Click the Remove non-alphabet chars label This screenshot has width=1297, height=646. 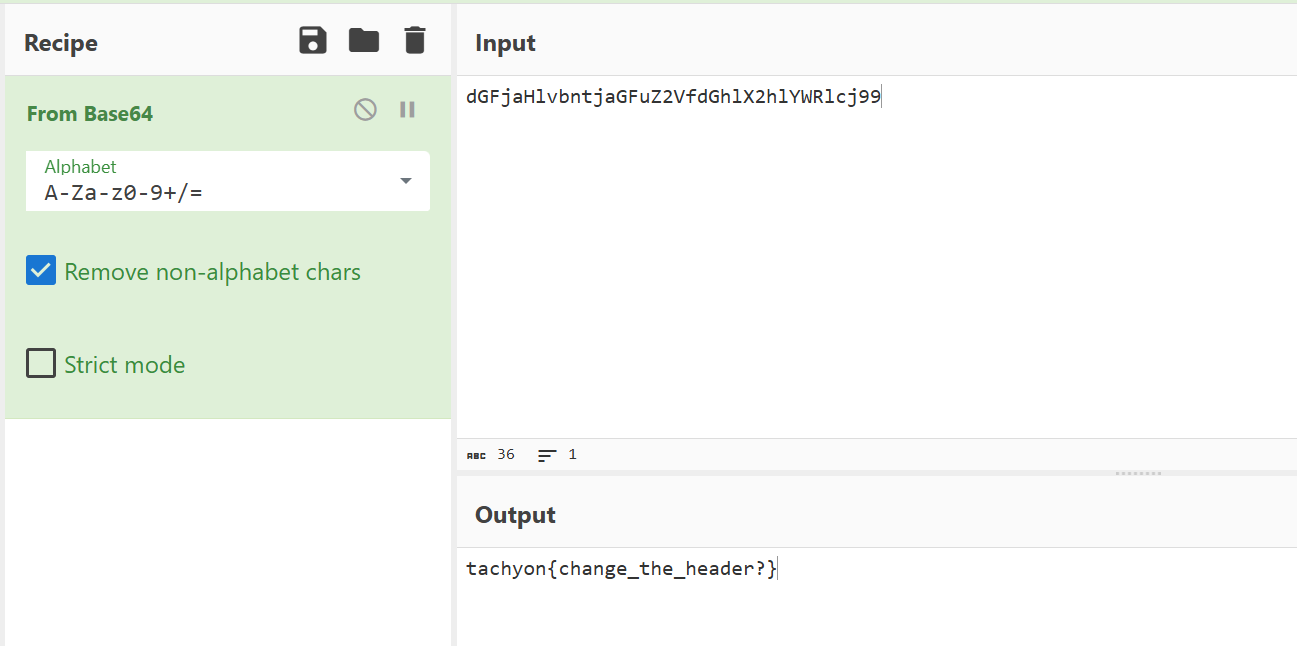point(212,272)
